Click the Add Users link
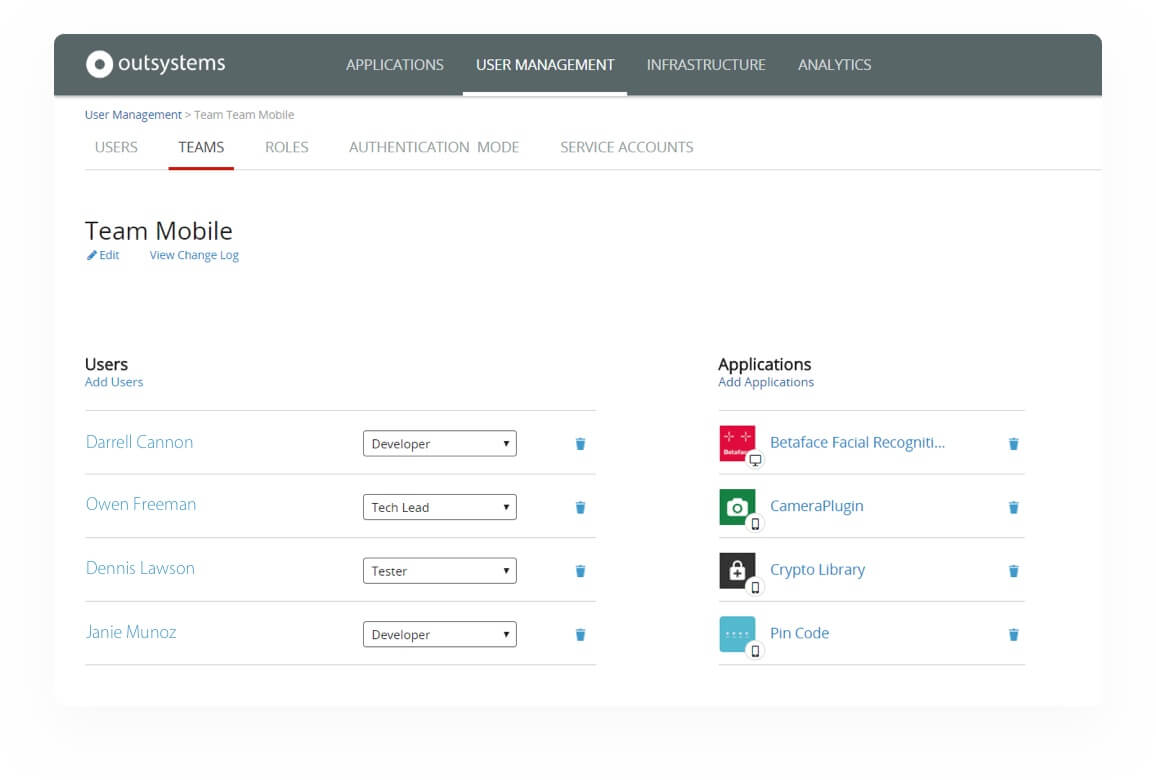Screen dimensions: 1156x780 114,382
